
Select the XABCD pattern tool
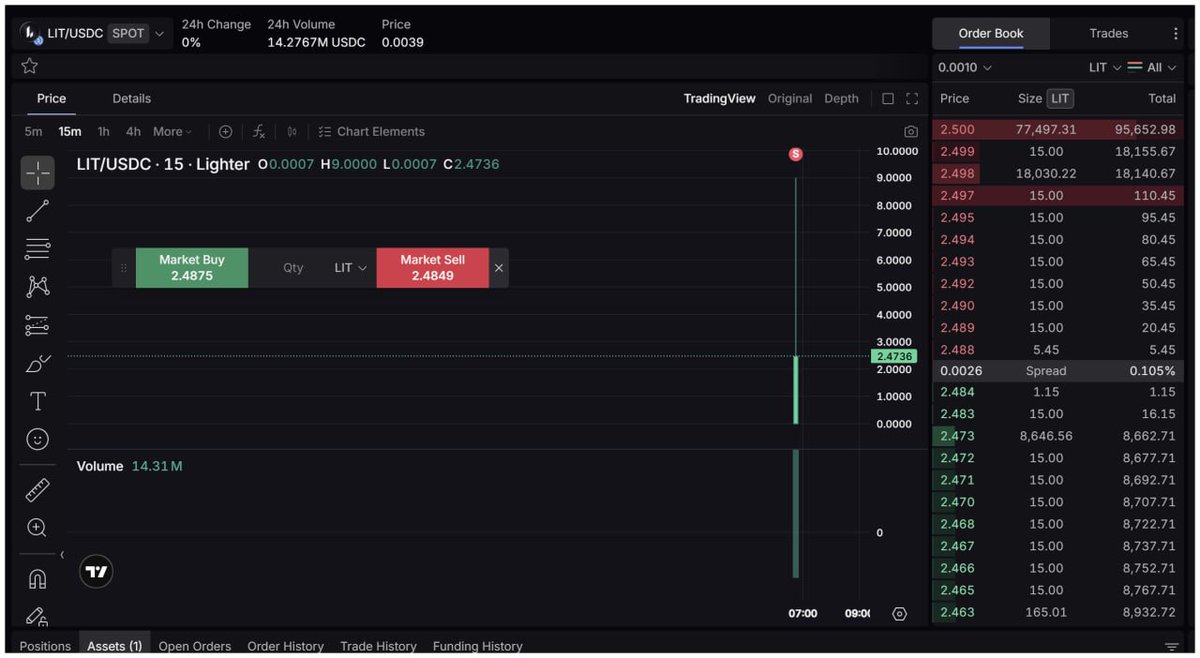pos(38,287)
